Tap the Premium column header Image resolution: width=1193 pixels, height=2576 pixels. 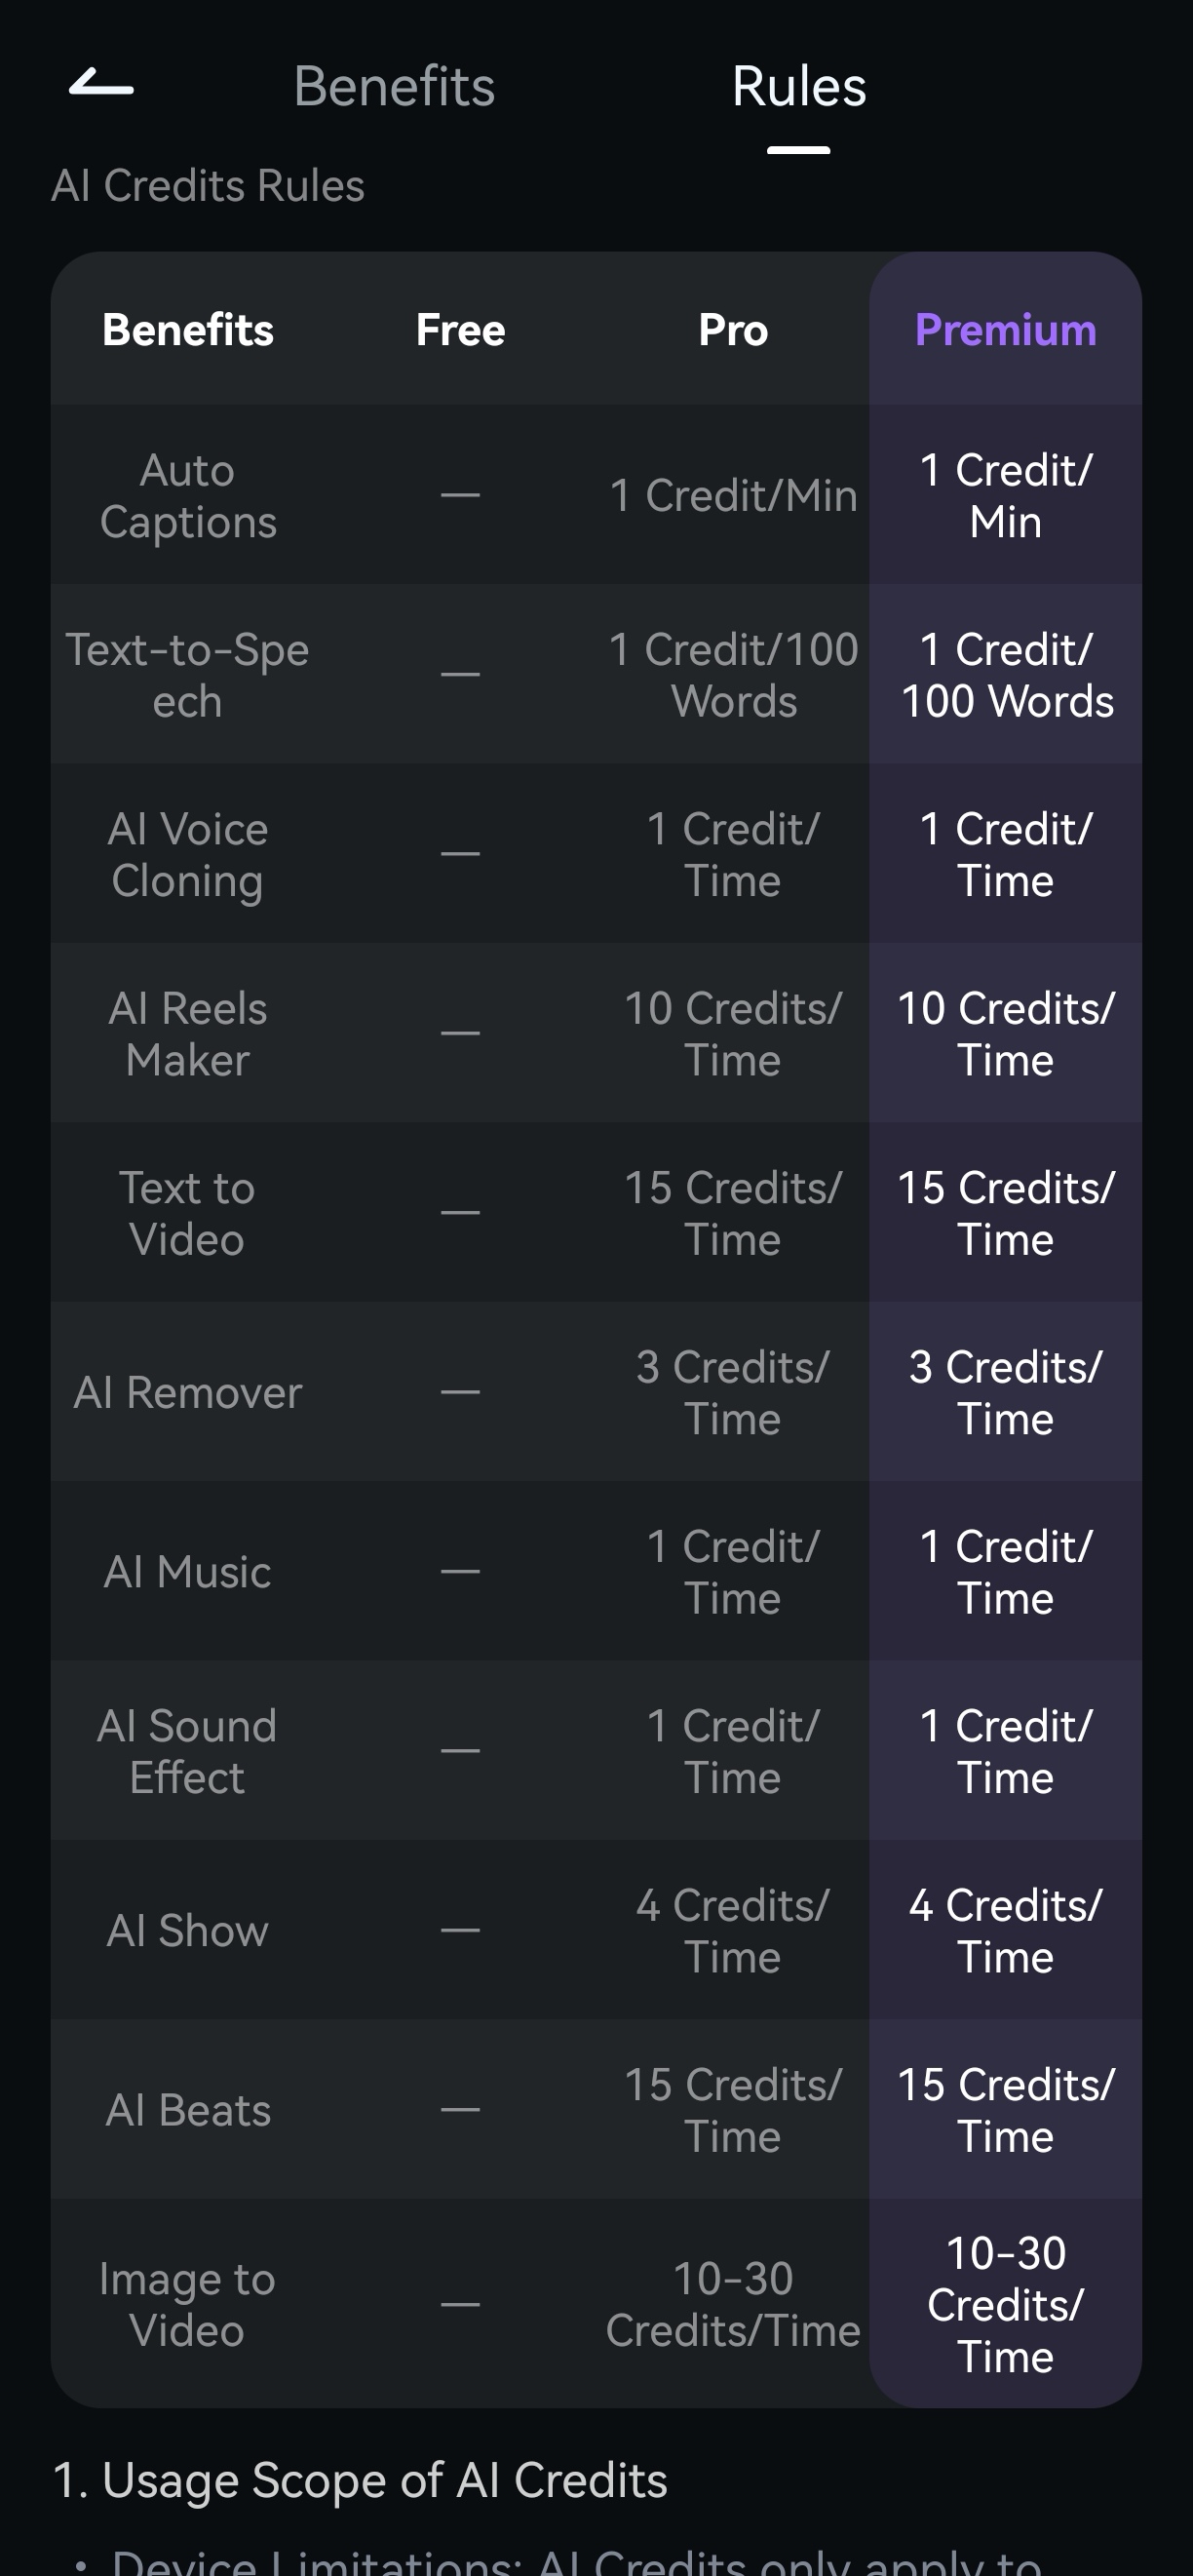(1005, 330)
